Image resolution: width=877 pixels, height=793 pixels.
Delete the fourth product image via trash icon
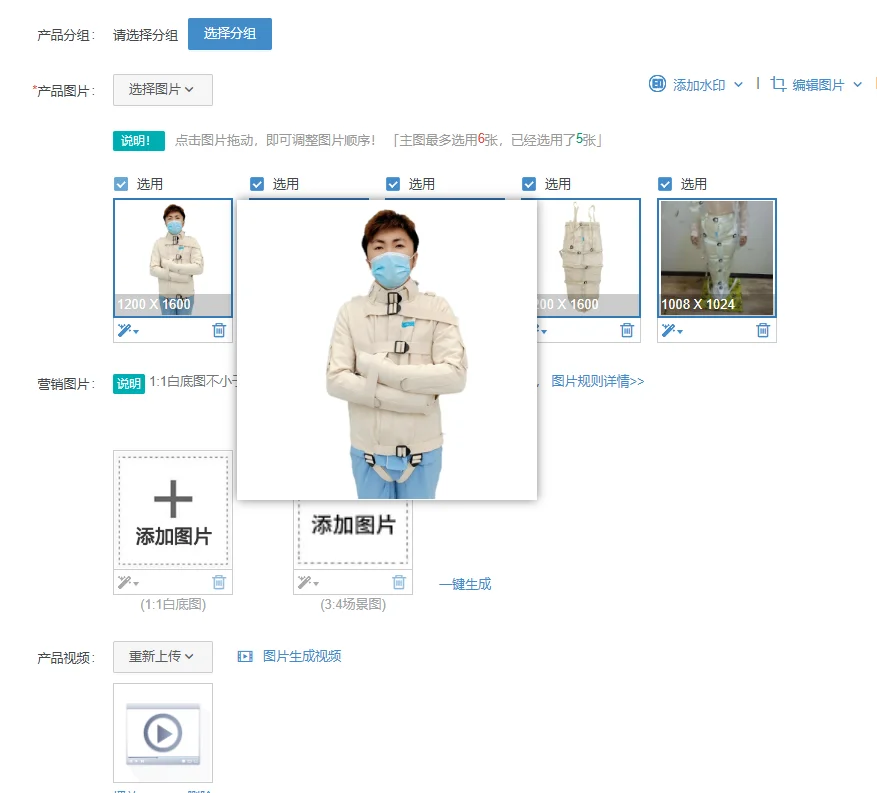coord(627,331)
